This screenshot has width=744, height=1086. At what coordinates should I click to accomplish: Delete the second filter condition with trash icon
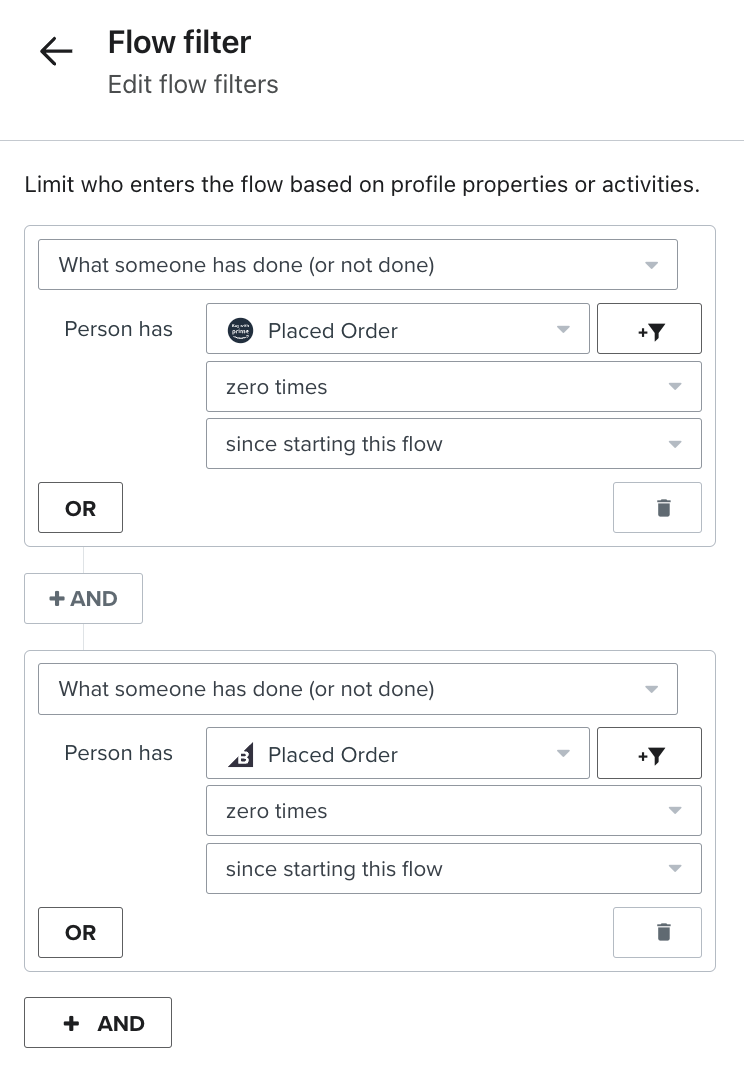coord(662,932)
